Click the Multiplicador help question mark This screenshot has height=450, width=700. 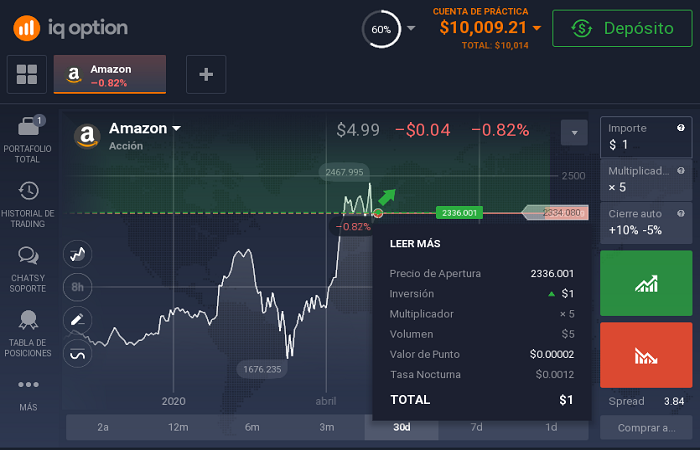(681, 171)
